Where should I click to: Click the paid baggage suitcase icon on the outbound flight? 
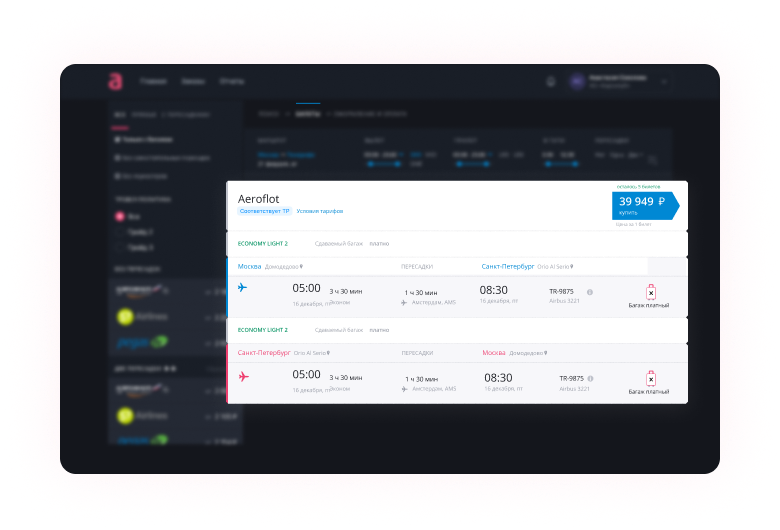(x=651, y=292)
